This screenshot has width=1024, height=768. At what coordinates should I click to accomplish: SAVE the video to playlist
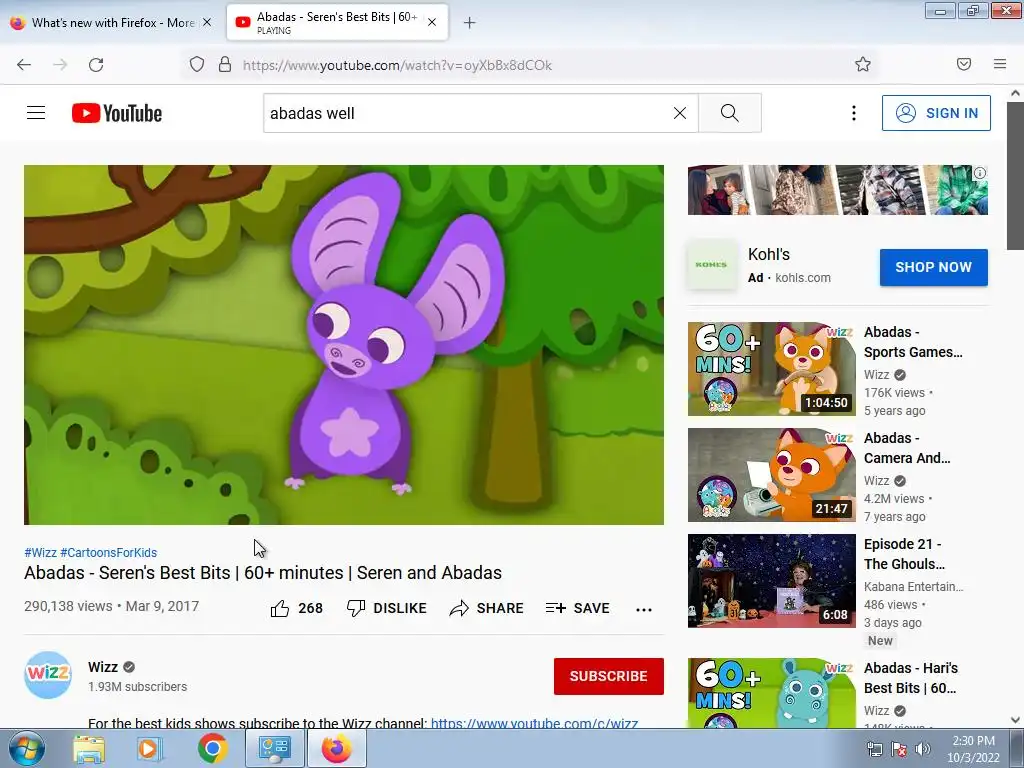[x=577, y=608]
